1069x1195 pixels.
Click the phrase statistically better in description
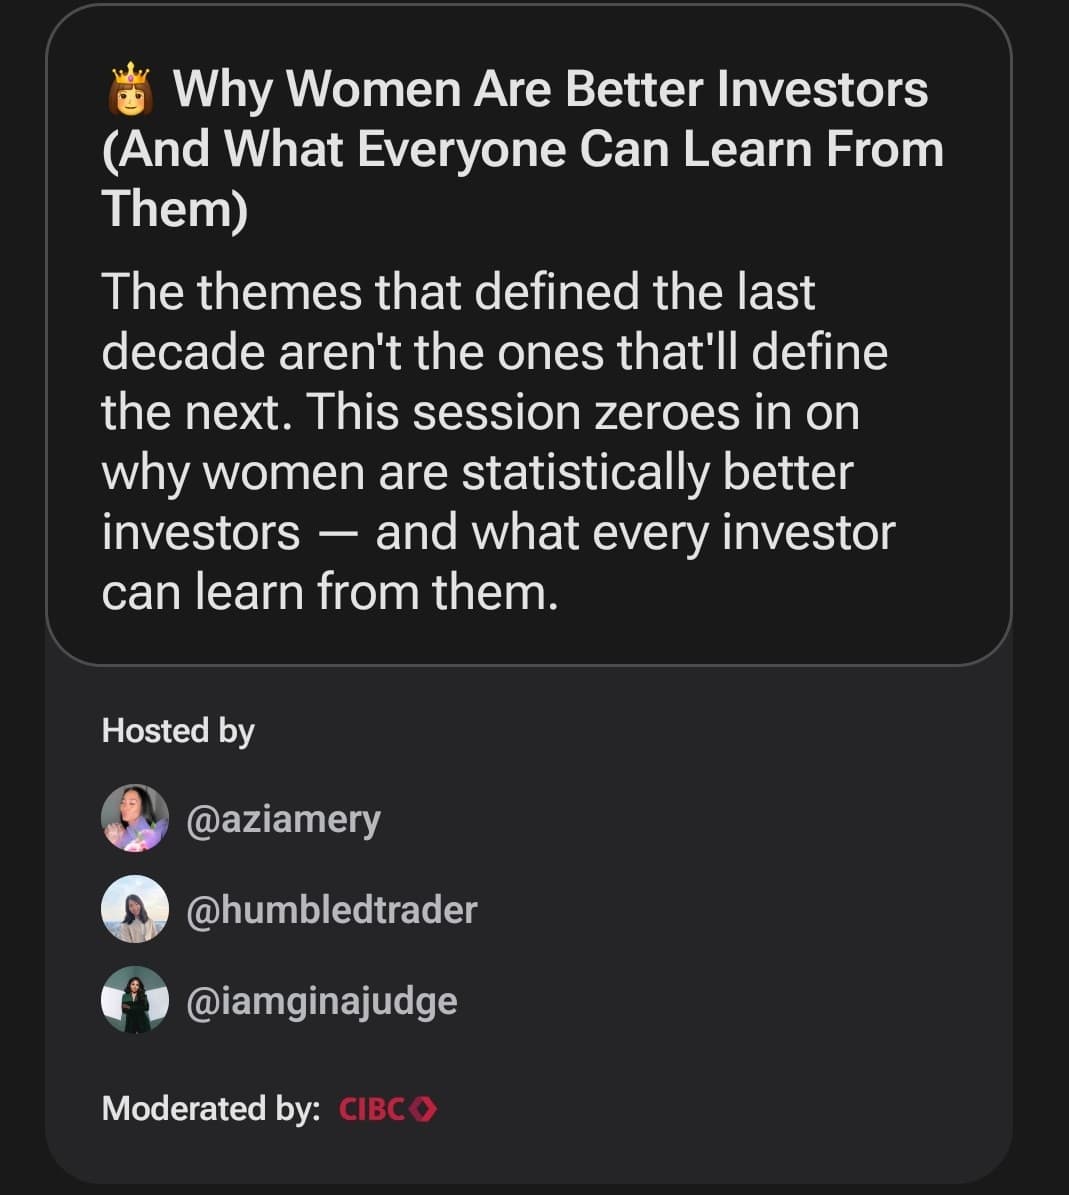click(658, 473)
